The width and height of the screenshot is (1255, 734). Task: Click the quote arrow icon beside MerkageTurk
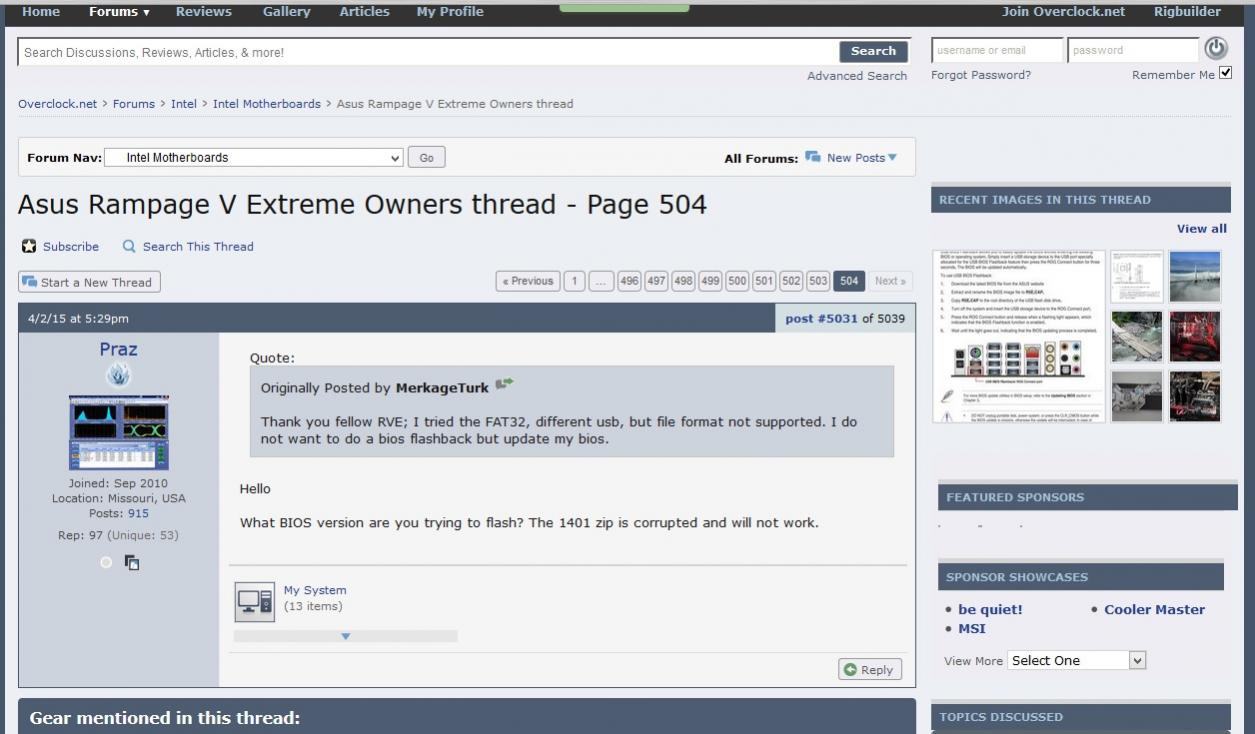coord(503,383)
